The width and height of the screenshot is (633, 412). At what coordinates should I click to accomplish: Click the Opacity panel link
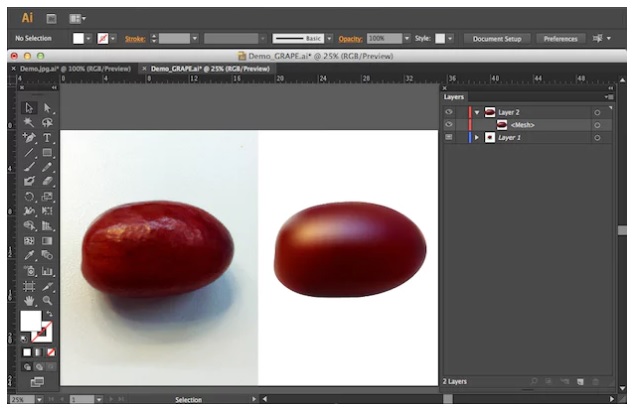350,39
